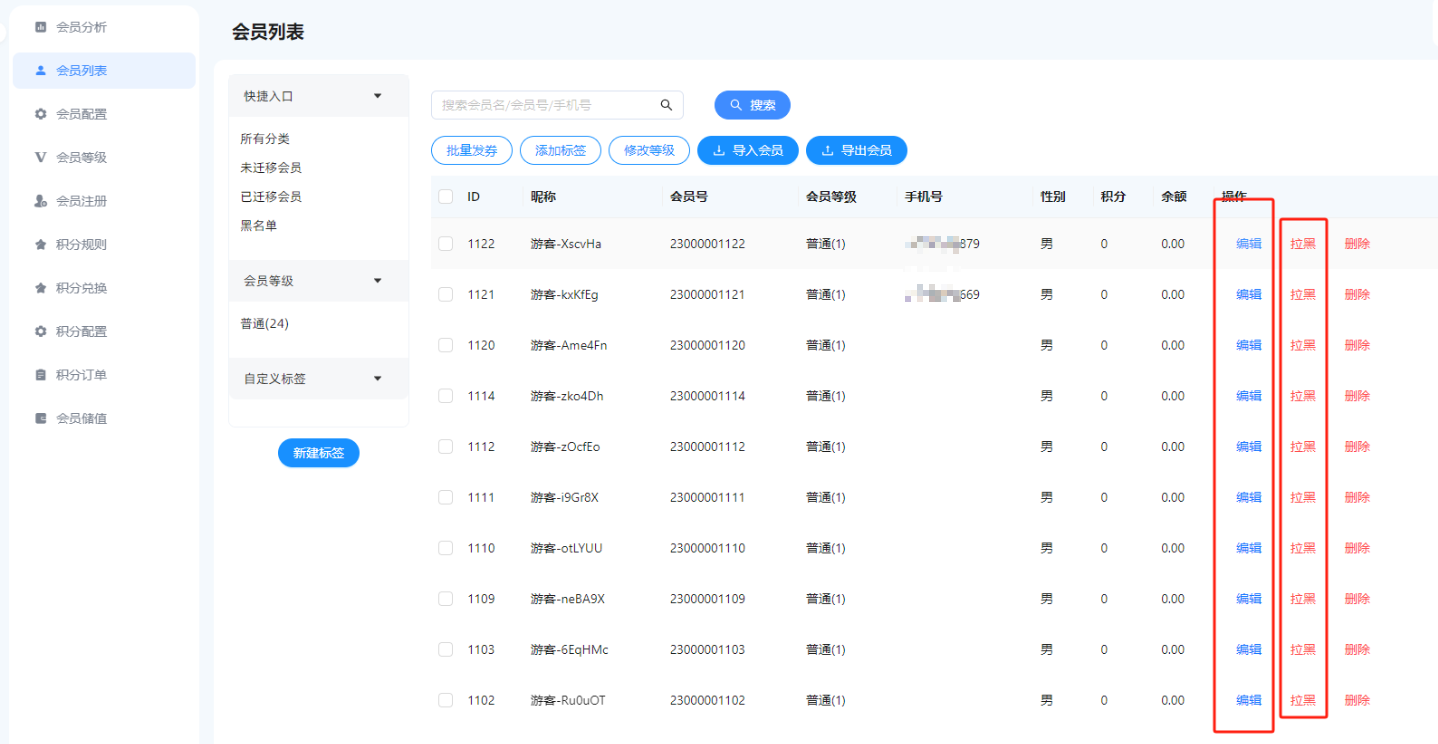
Task: Click the 新建标签 button
Action: coord(318,453)
